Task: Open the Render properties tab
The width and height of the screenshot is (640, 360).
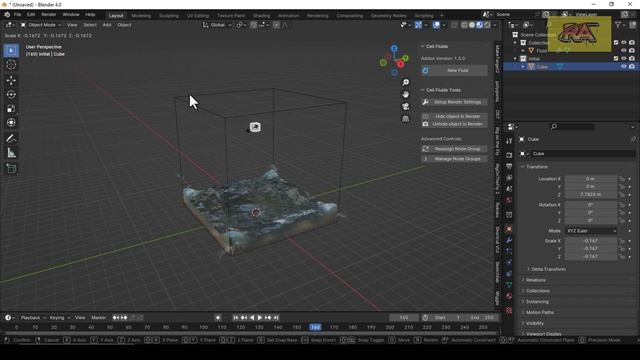Action: (509, 155)
